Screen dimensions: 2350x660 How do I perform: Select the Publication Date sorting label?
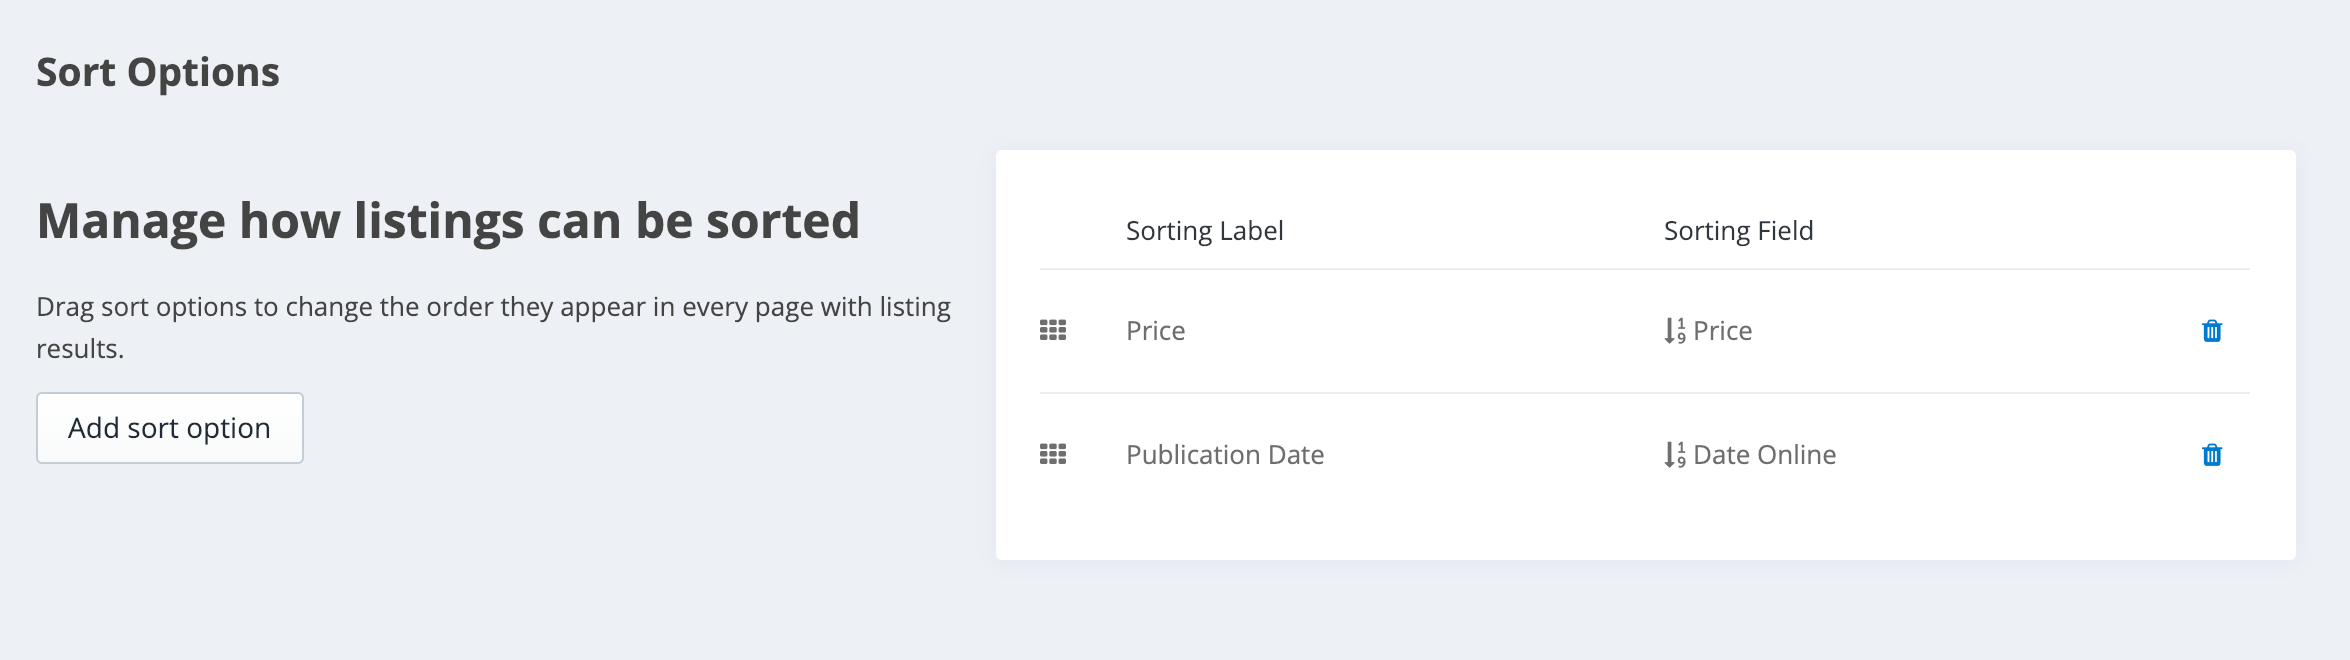(x=1225, y=455)
